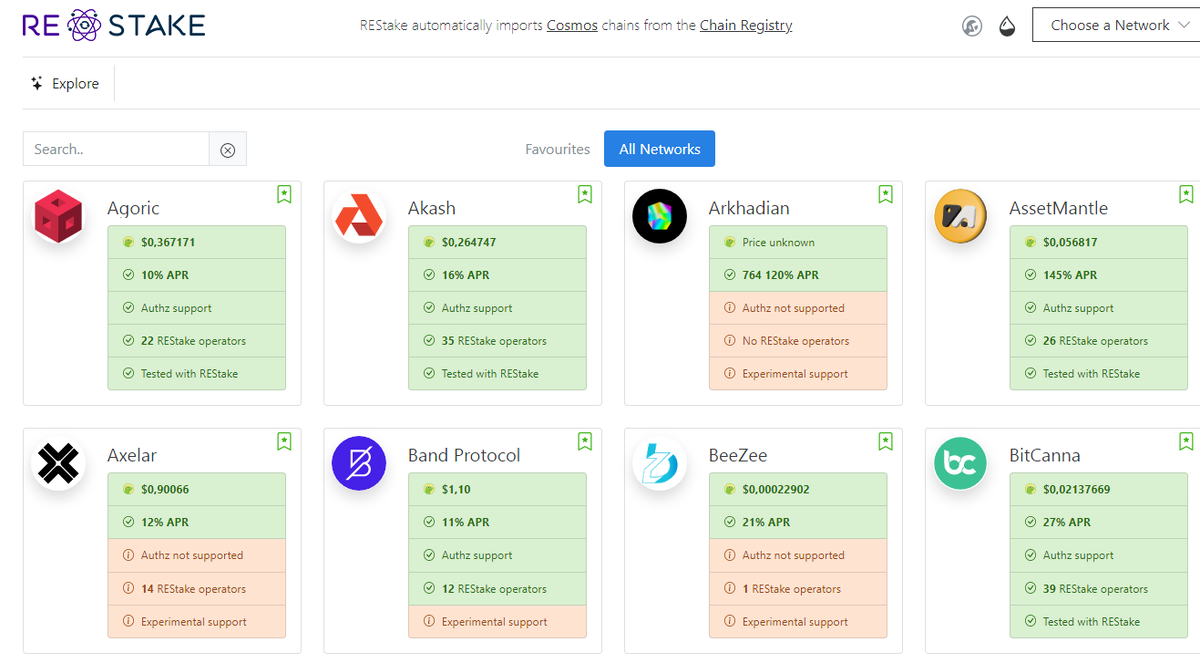Open the Arkhadian network title
The image size is (1200, 663).
[749, 208]
